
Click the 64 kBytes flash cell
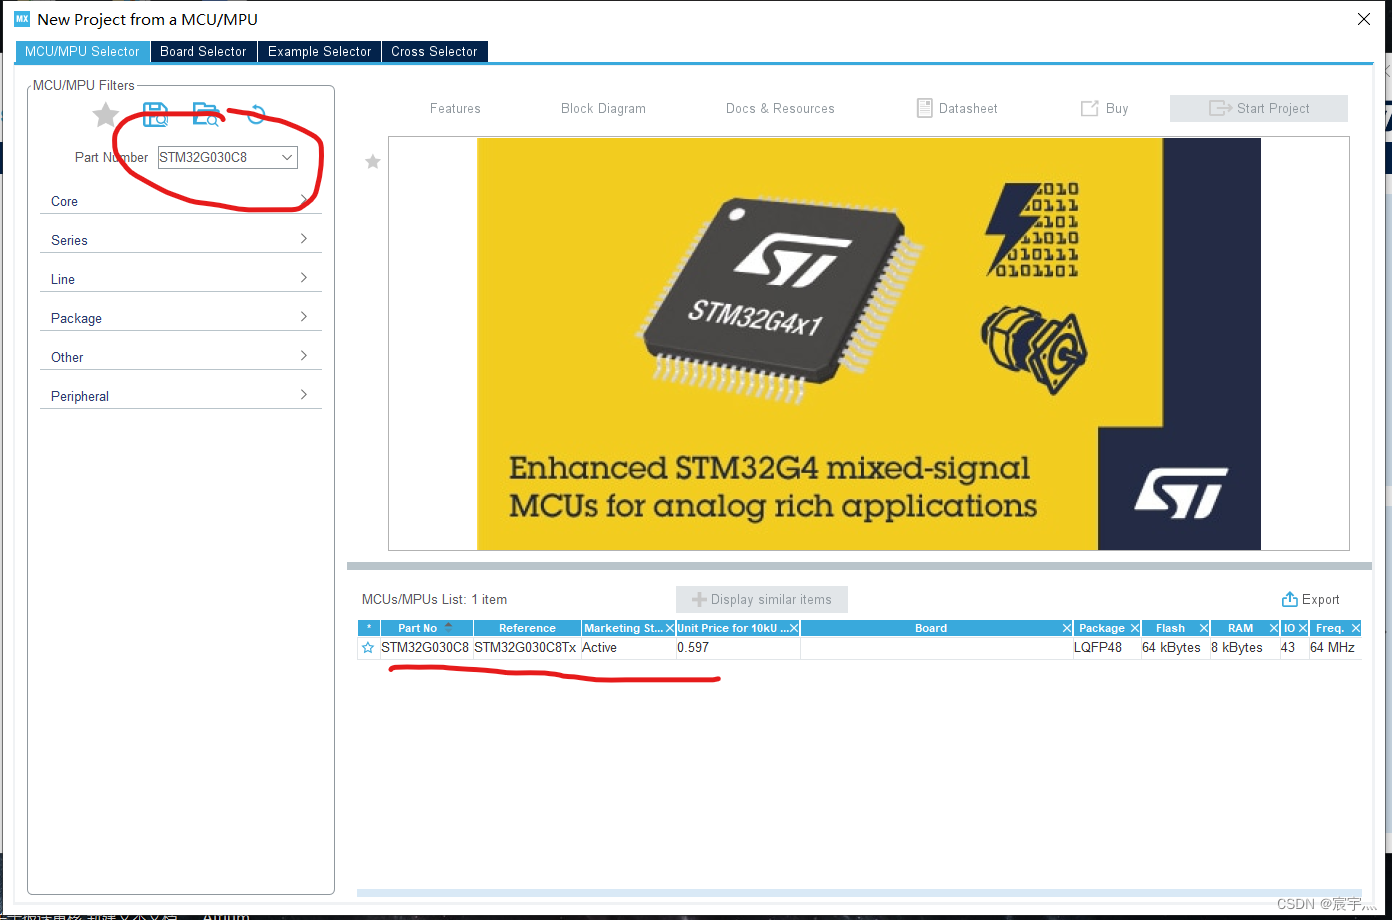pyautogui.click(x=1175, y=648)
